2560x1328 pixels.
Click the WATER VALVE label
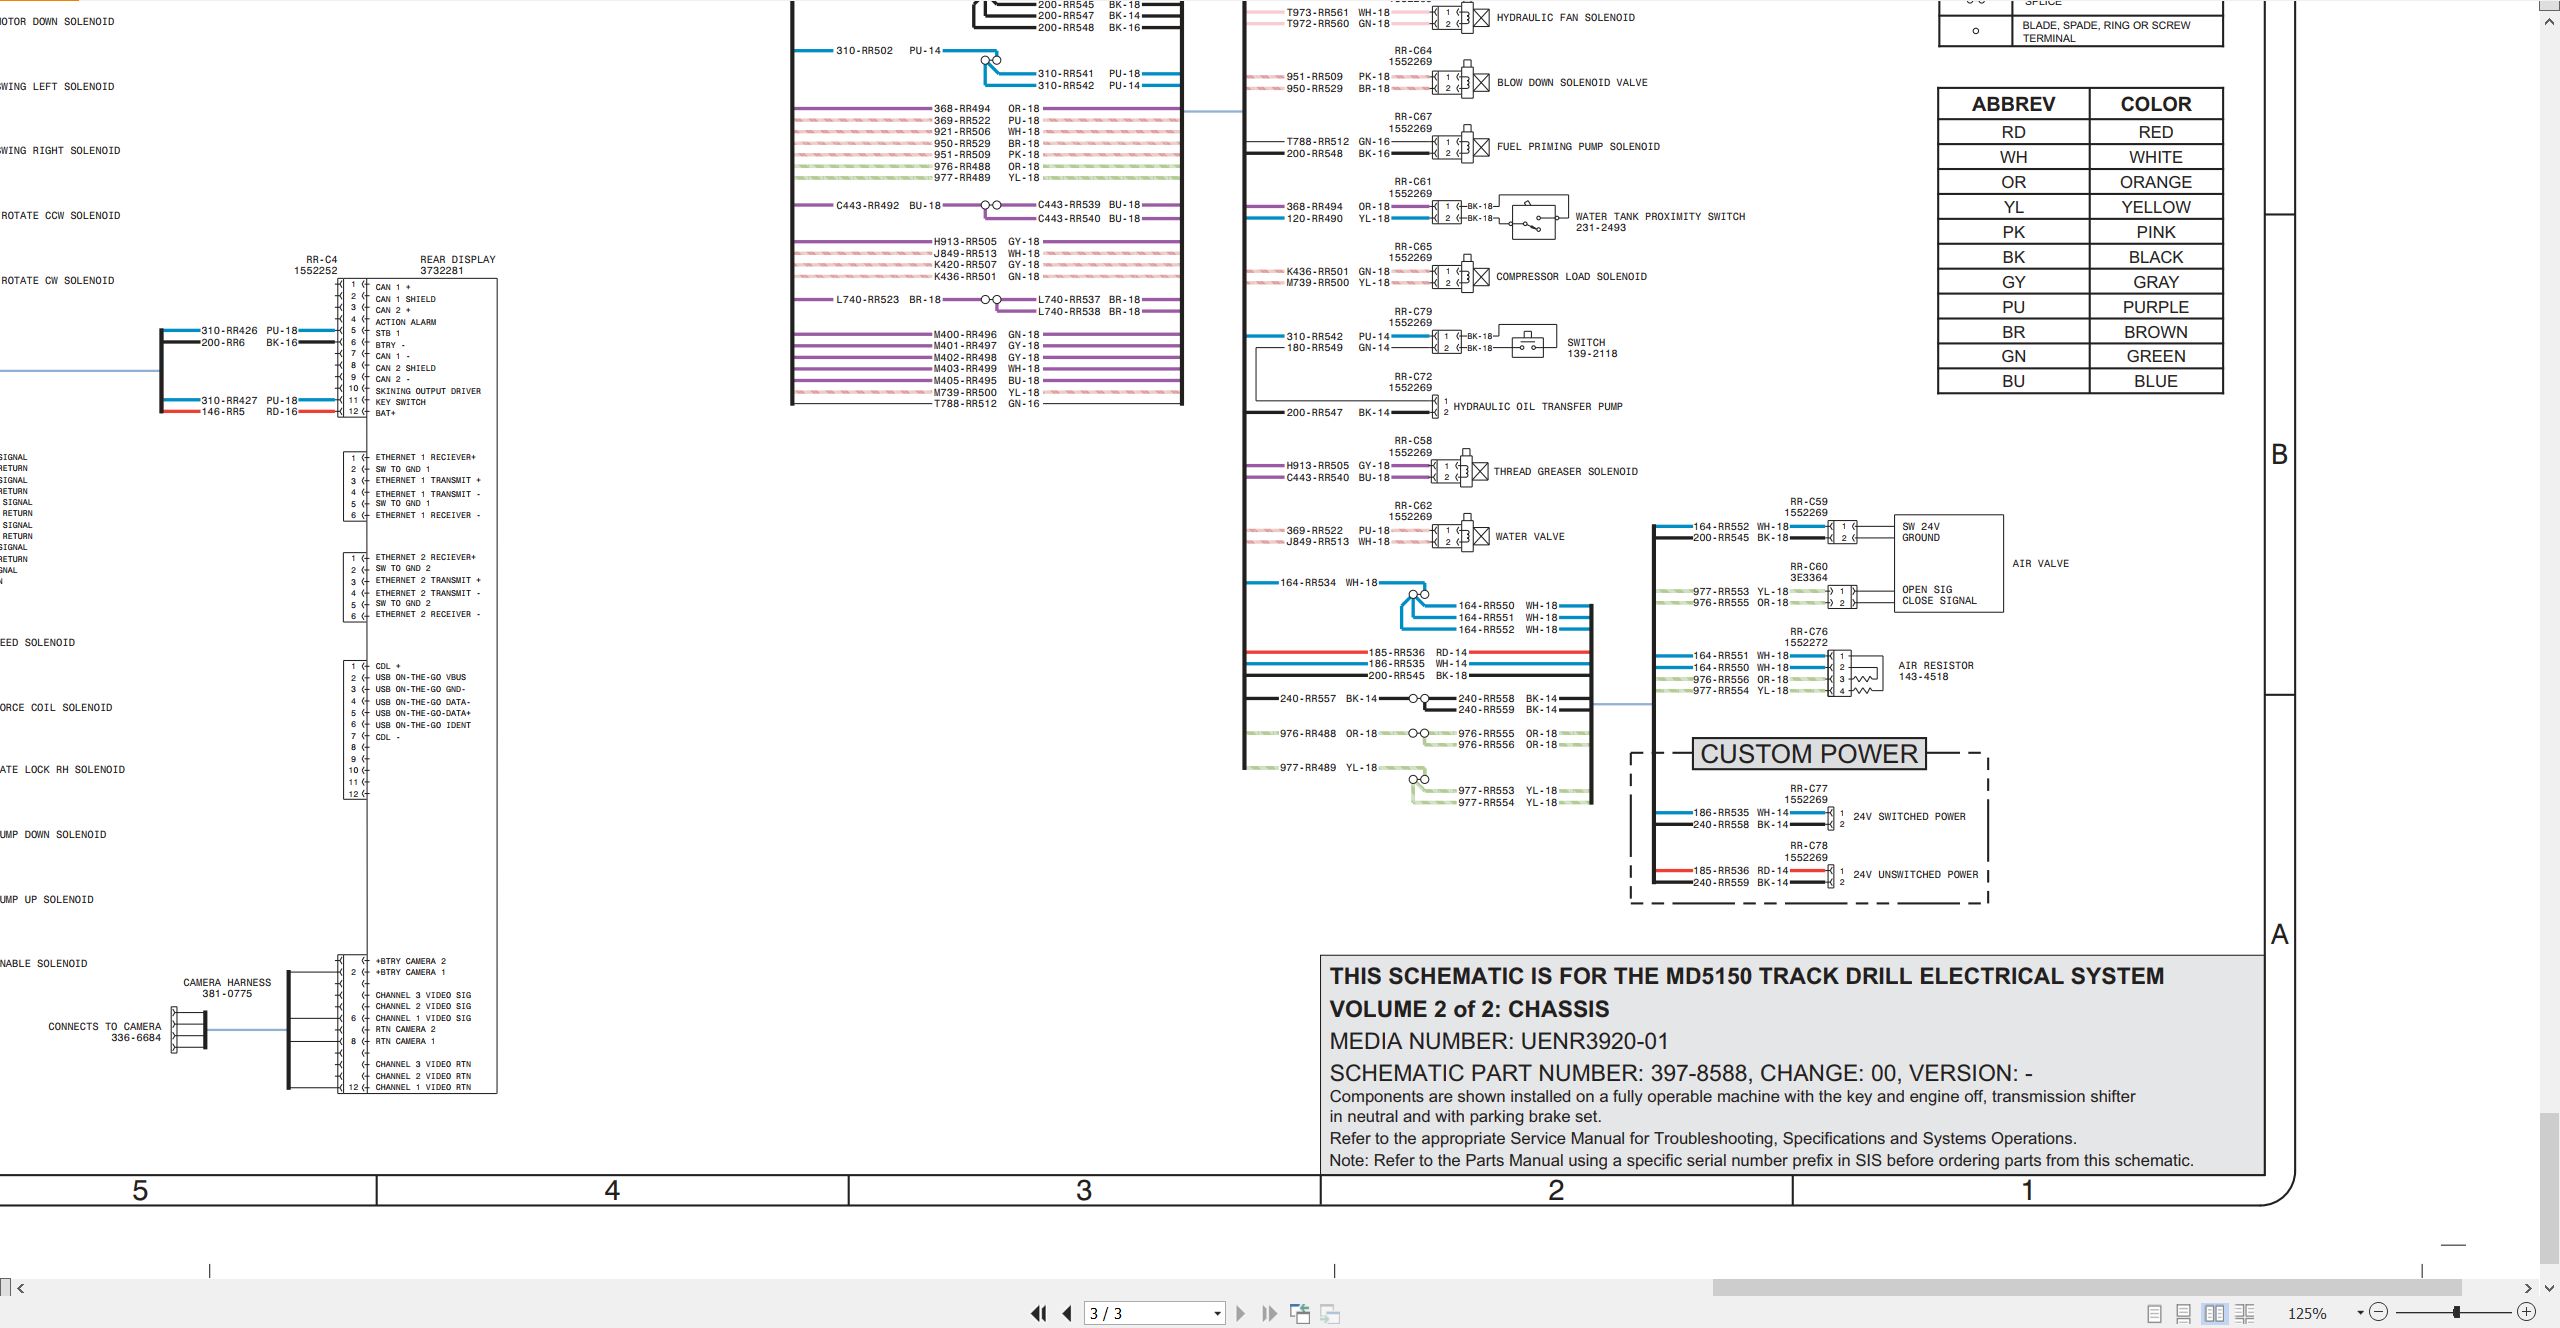(x=1529, y=537)
